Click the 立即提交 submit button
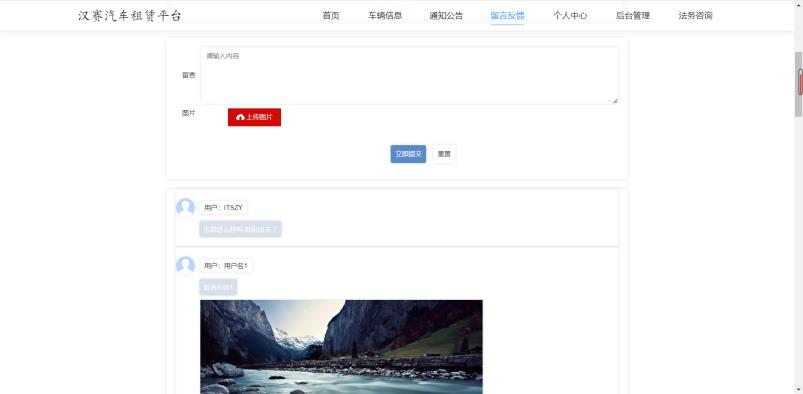 [x=408, y=154]
